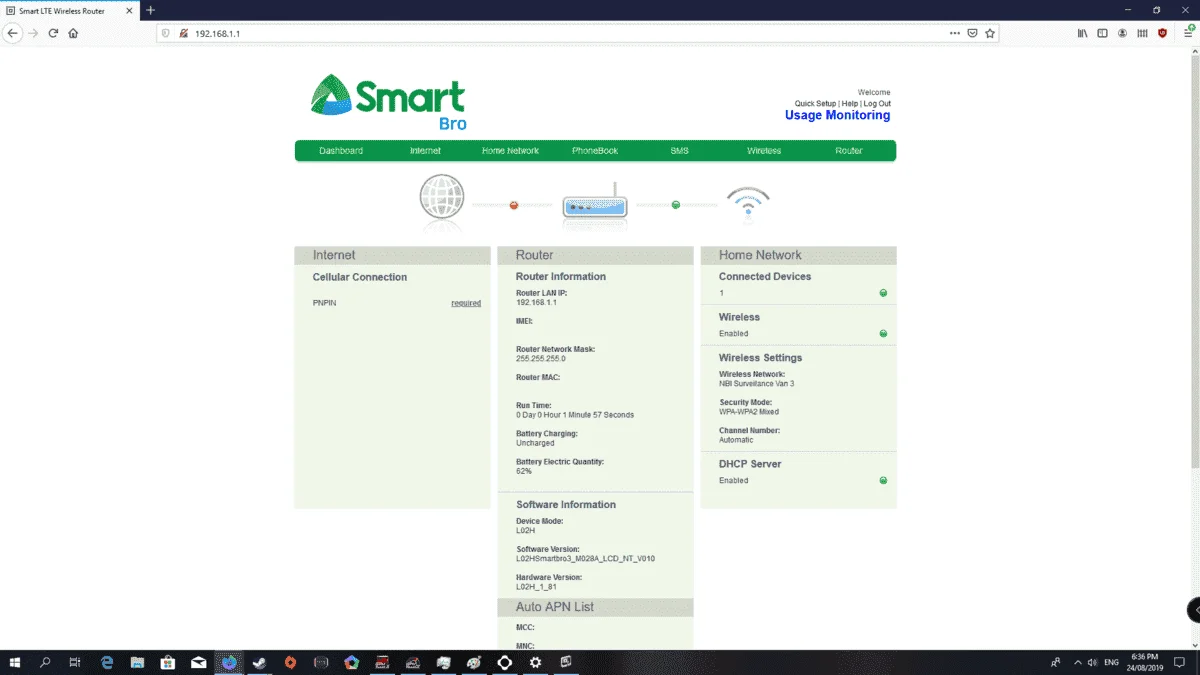Click the insecure connection lock icon
This screenshot has height=675, width=1200.
184,33
